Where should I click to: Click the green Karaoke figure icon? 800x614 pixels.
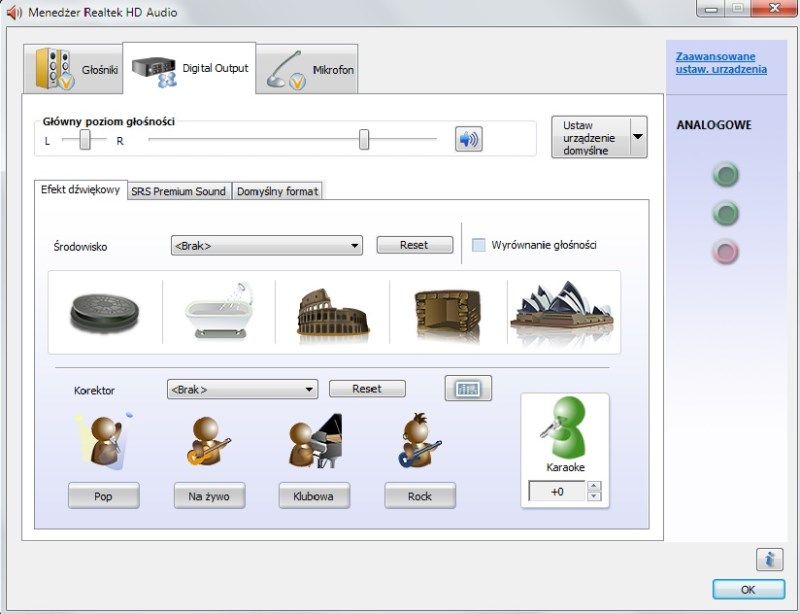tap(565, 428)
